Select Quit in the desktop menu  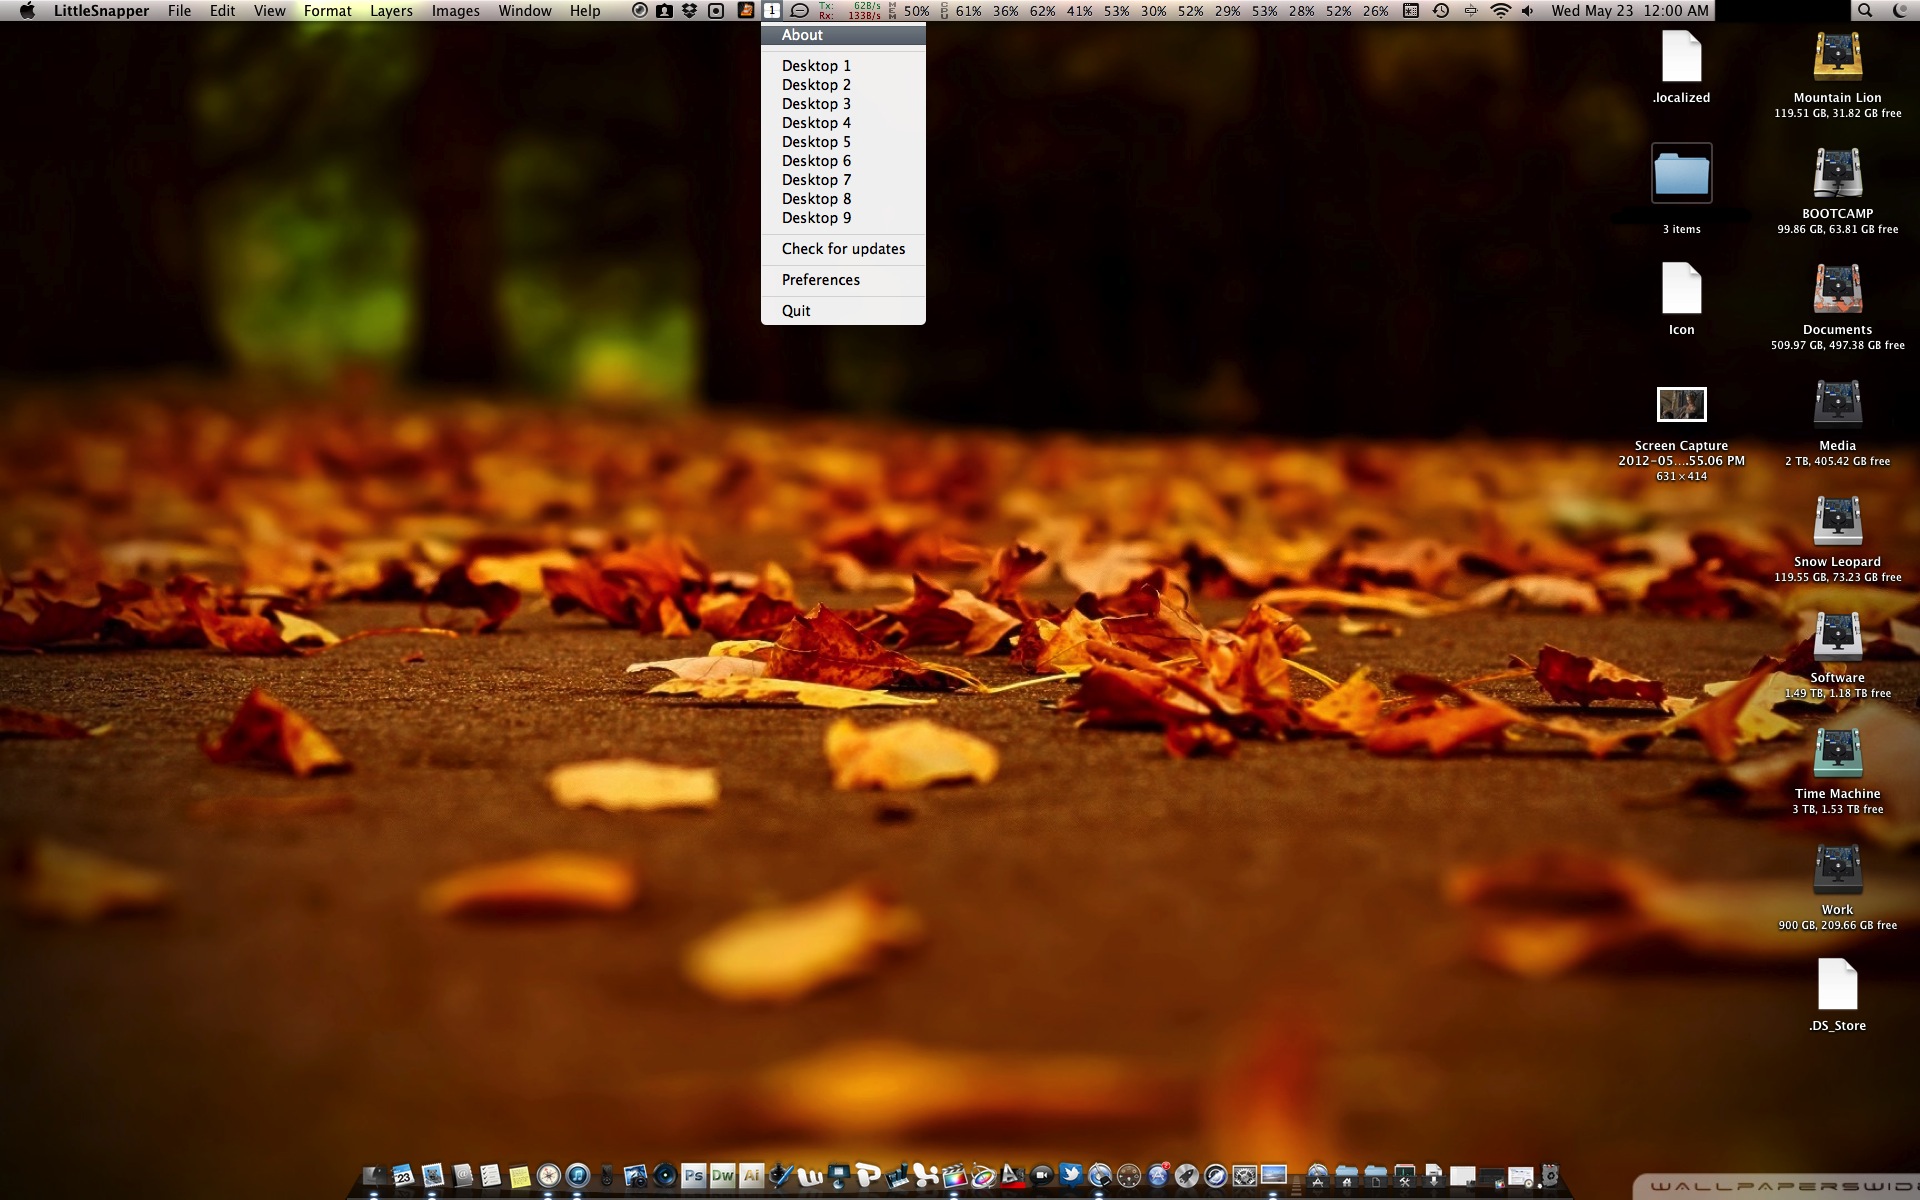coord(796,311)
